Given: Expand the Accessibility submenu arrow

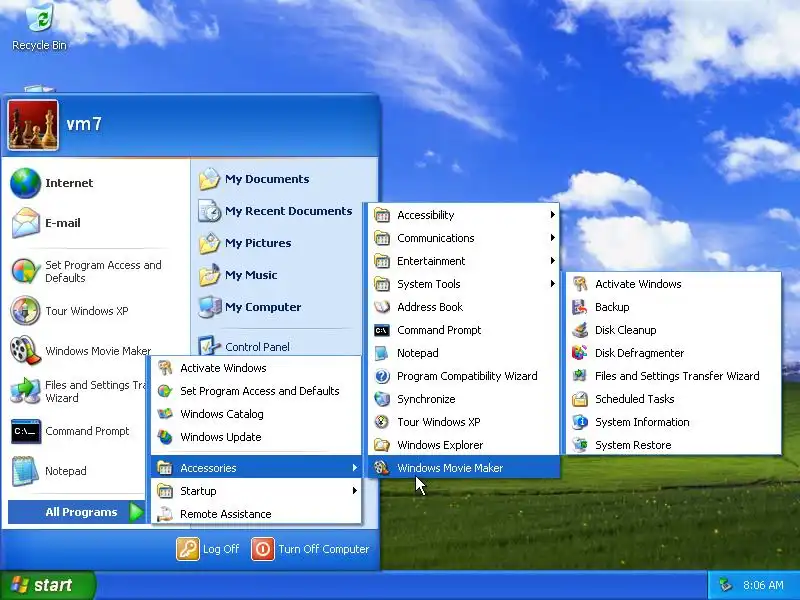Looking at the screenshot, I should tap(552, 215).
